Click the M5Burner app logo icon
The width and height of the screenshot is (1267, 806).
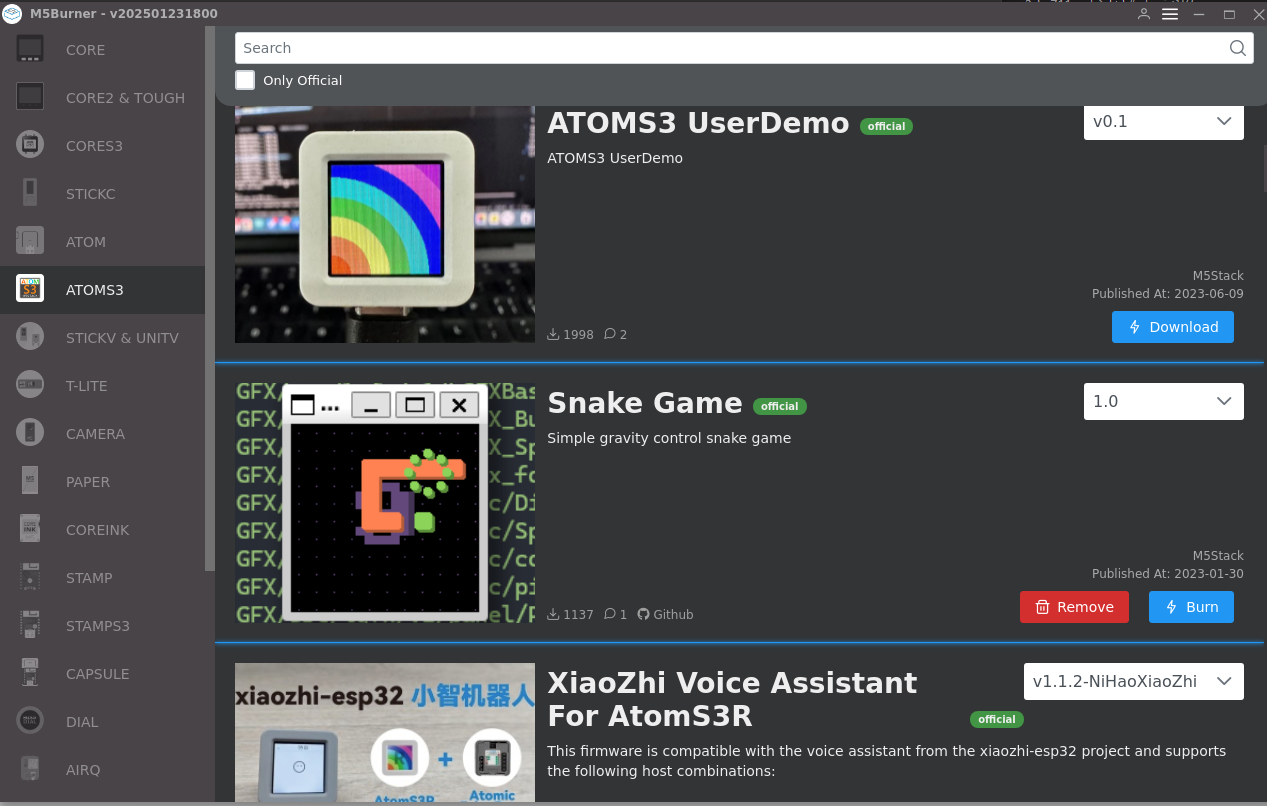click(x=12, y=14)
